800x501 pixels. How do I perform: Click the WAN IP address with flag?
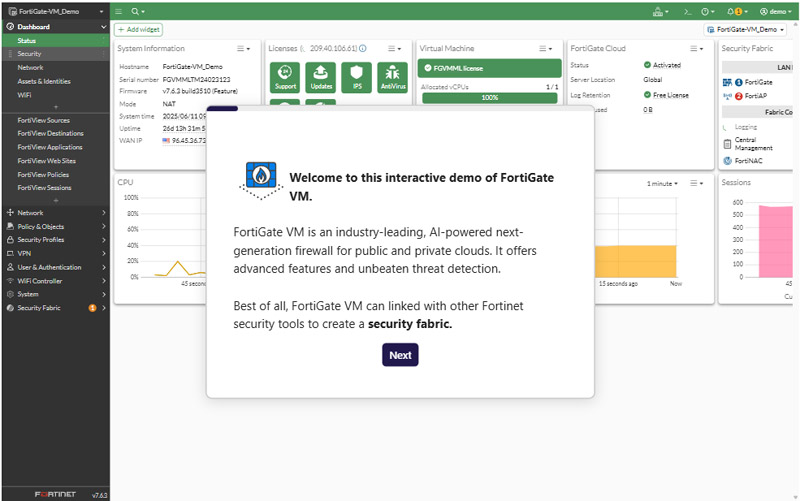pyautogui.click(x=184, y=140)
